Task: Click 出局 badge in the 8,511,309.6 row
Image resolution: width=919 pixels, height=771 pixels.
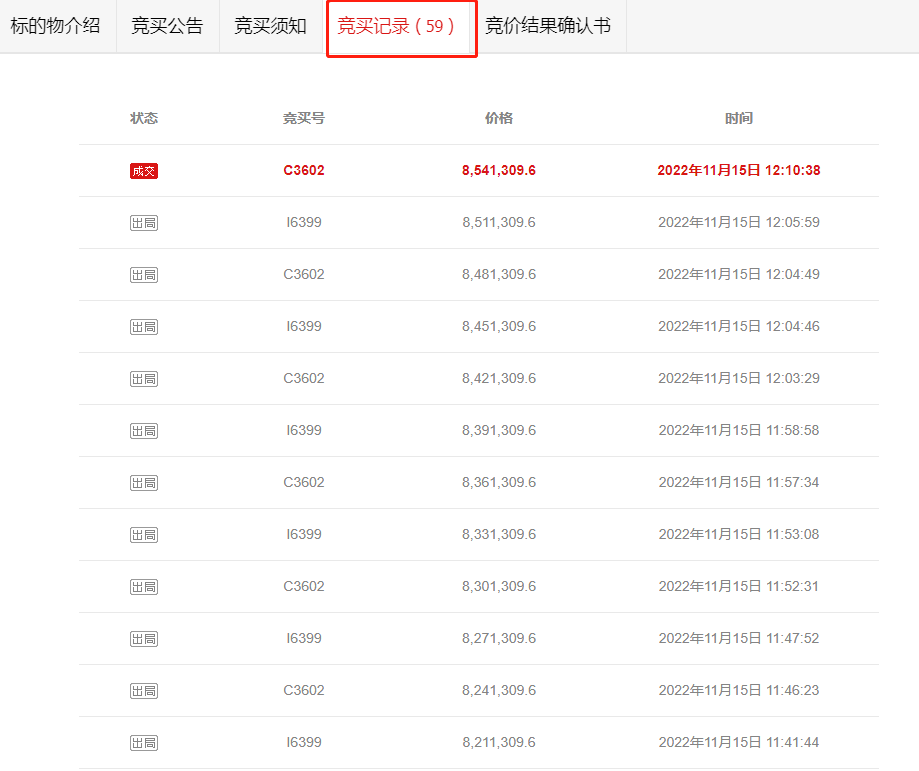Action: pyautogui.click(x=144, y=223)
